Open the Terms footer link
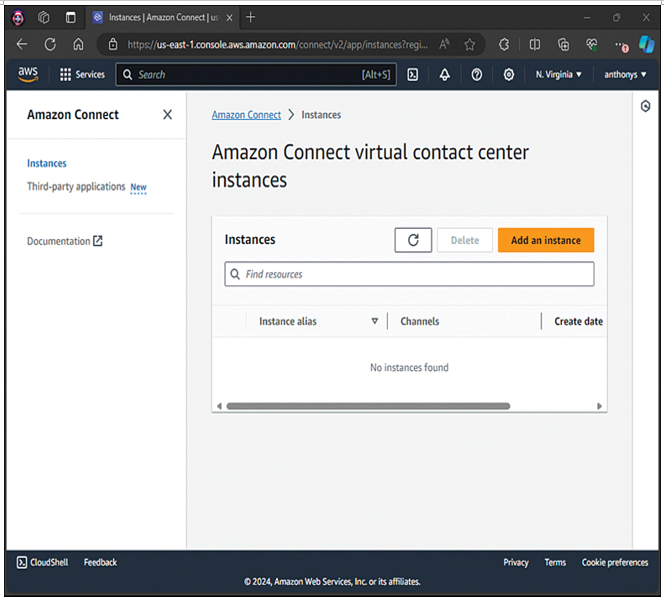664x604 pixels. coord(555,562)
